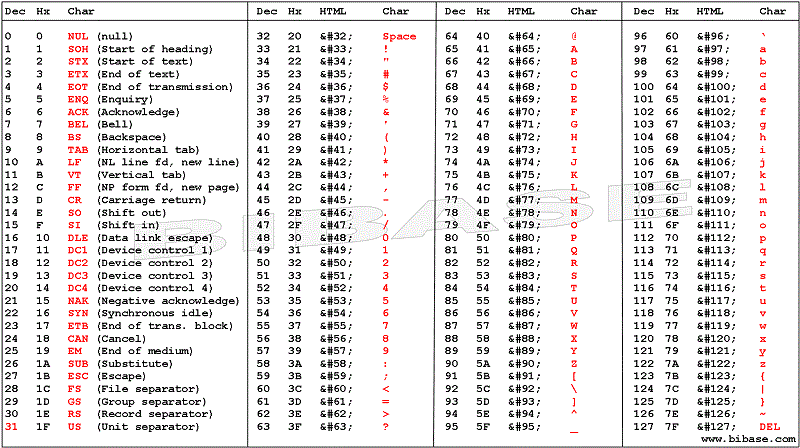The image size is (800, 448).
Task: Click the red NUL abbreviation
Action: [78, 35]
